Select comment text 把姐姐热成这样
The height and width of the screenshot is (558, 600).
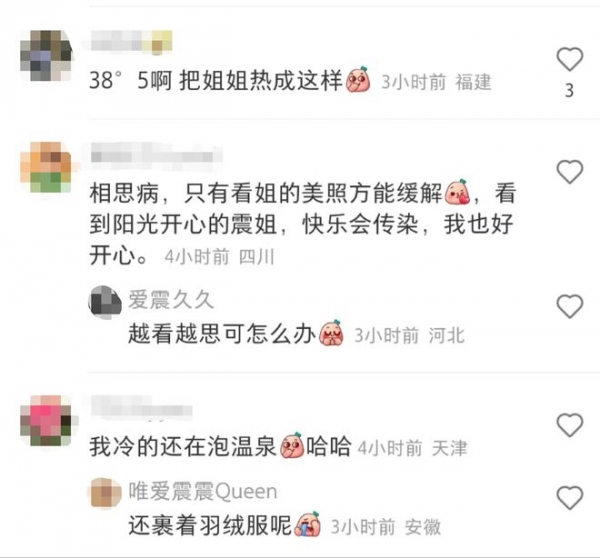[x=261, y=81]
